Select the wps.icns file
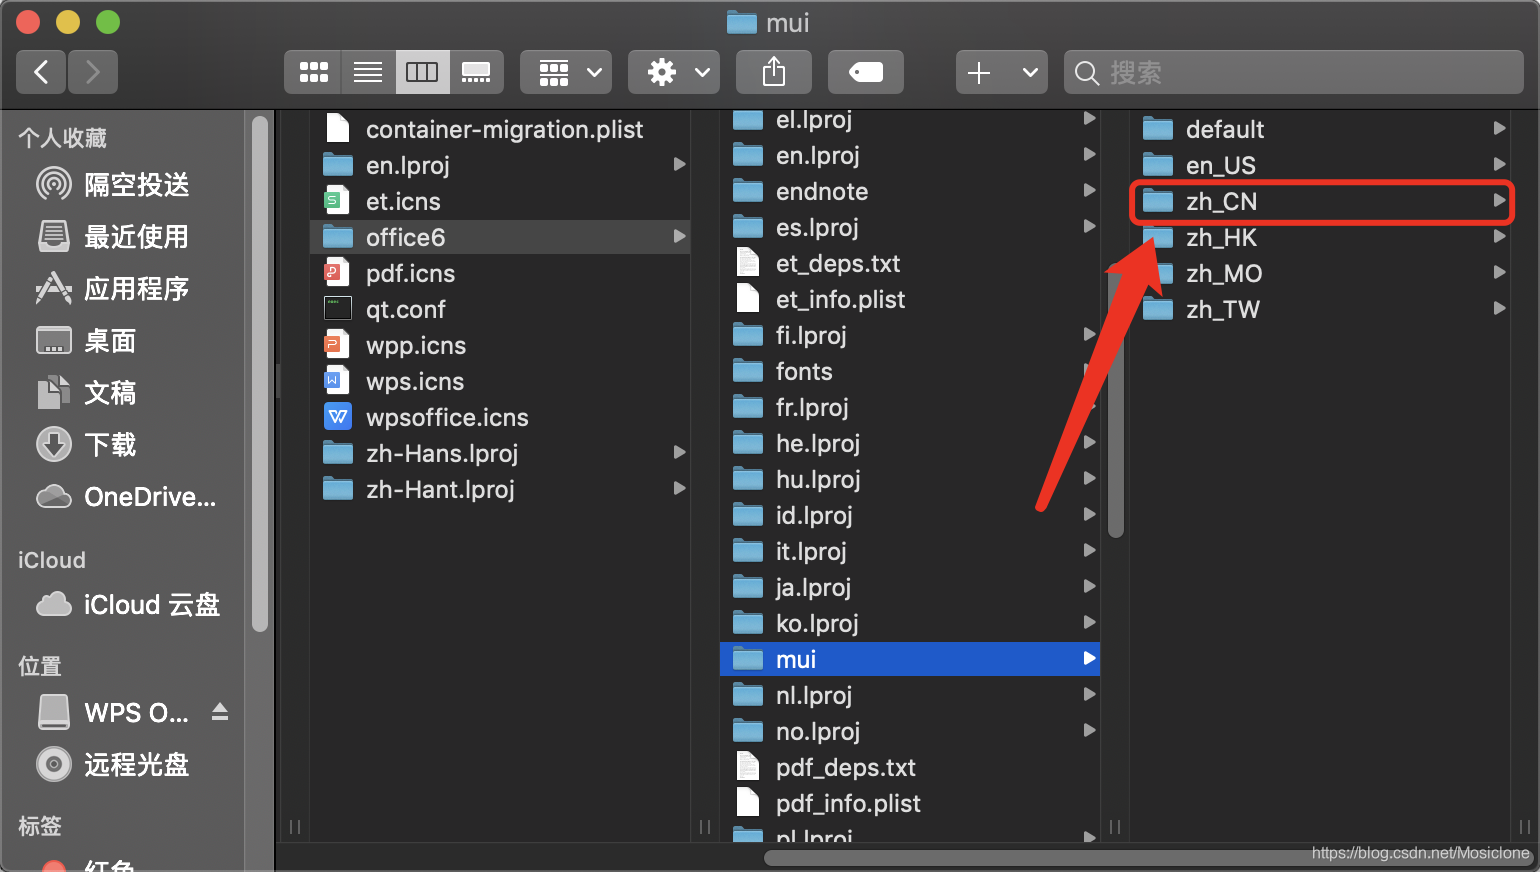This screenshot has height=872, width=1540. (x=500, y=381)
